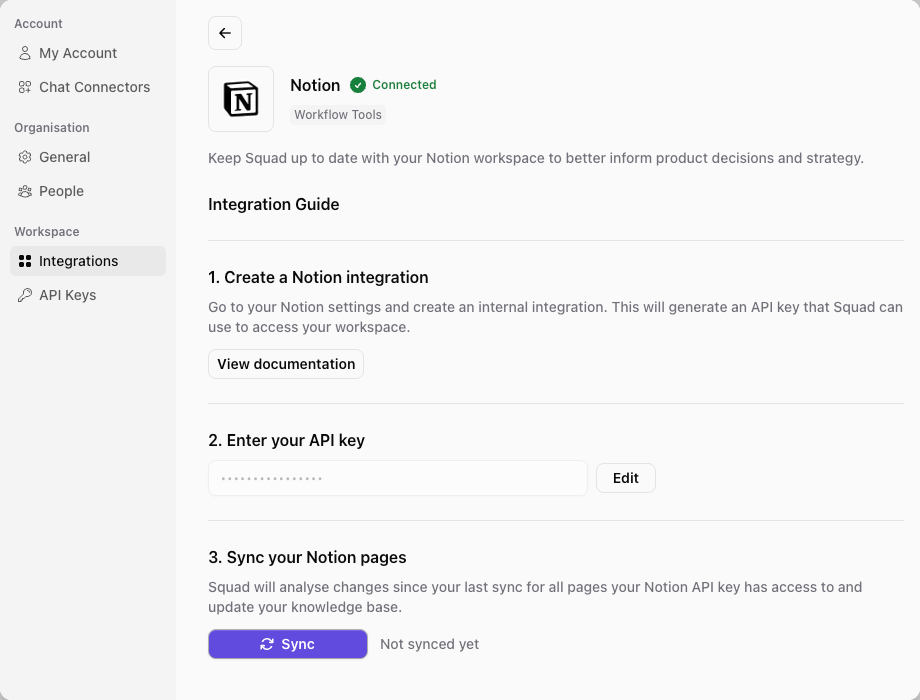Click the Connected status badge

pyautogui.click(x=392, y=85)
